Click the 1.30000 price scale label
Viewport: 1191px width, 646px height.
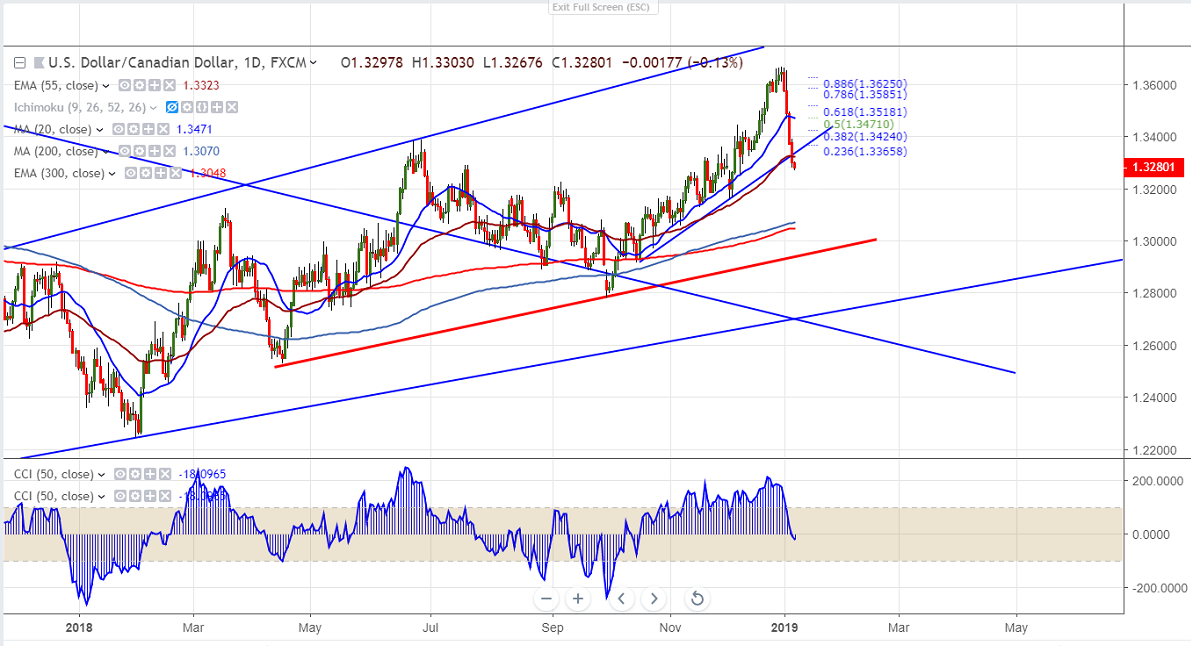(1154, 242)
